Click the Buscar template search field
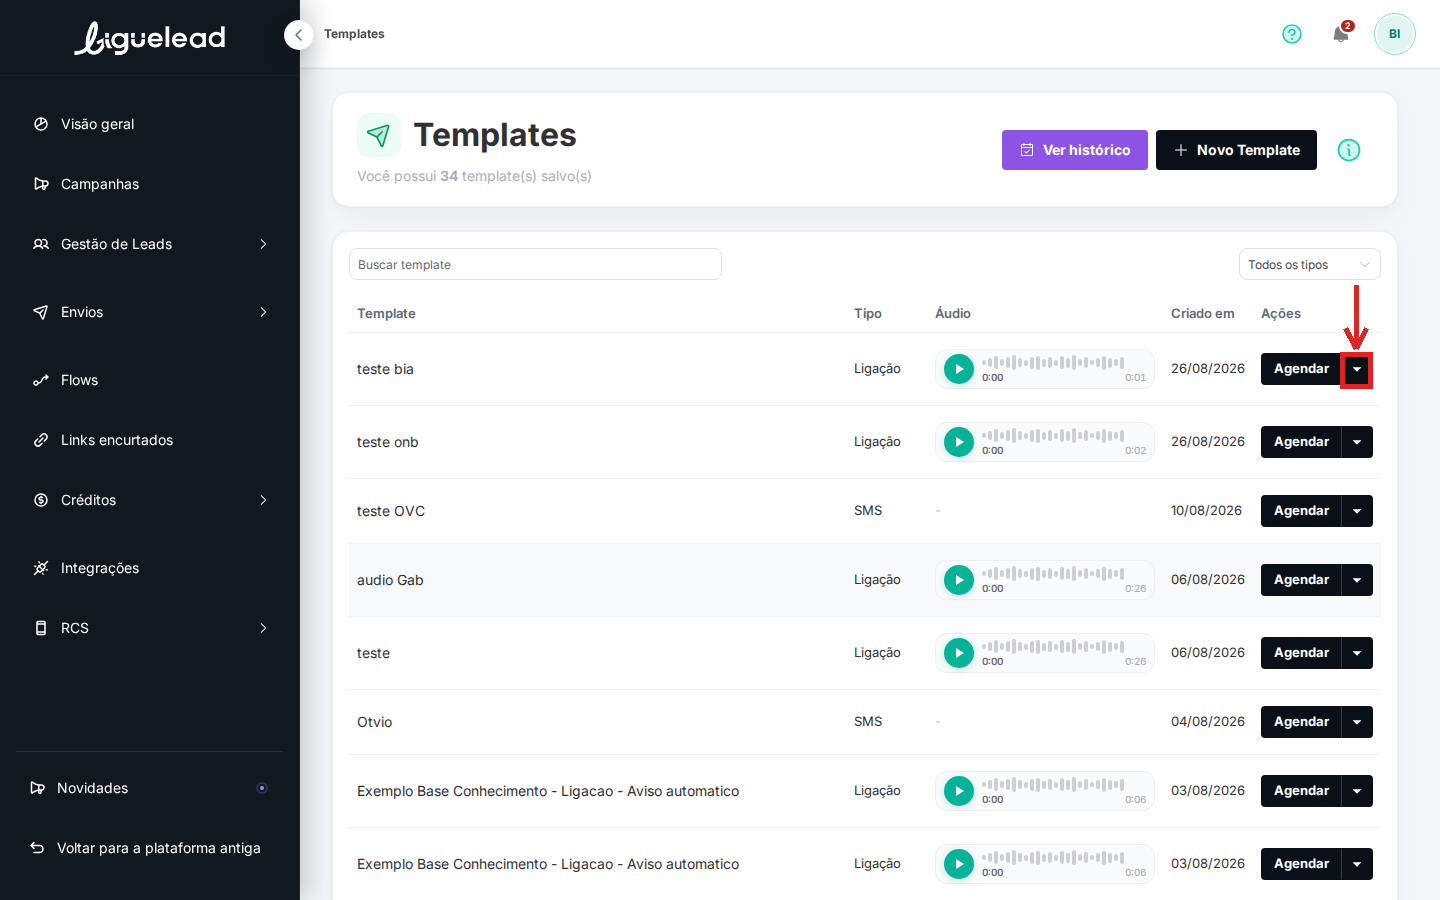The image size is (1440, 900). pos(535,265)
